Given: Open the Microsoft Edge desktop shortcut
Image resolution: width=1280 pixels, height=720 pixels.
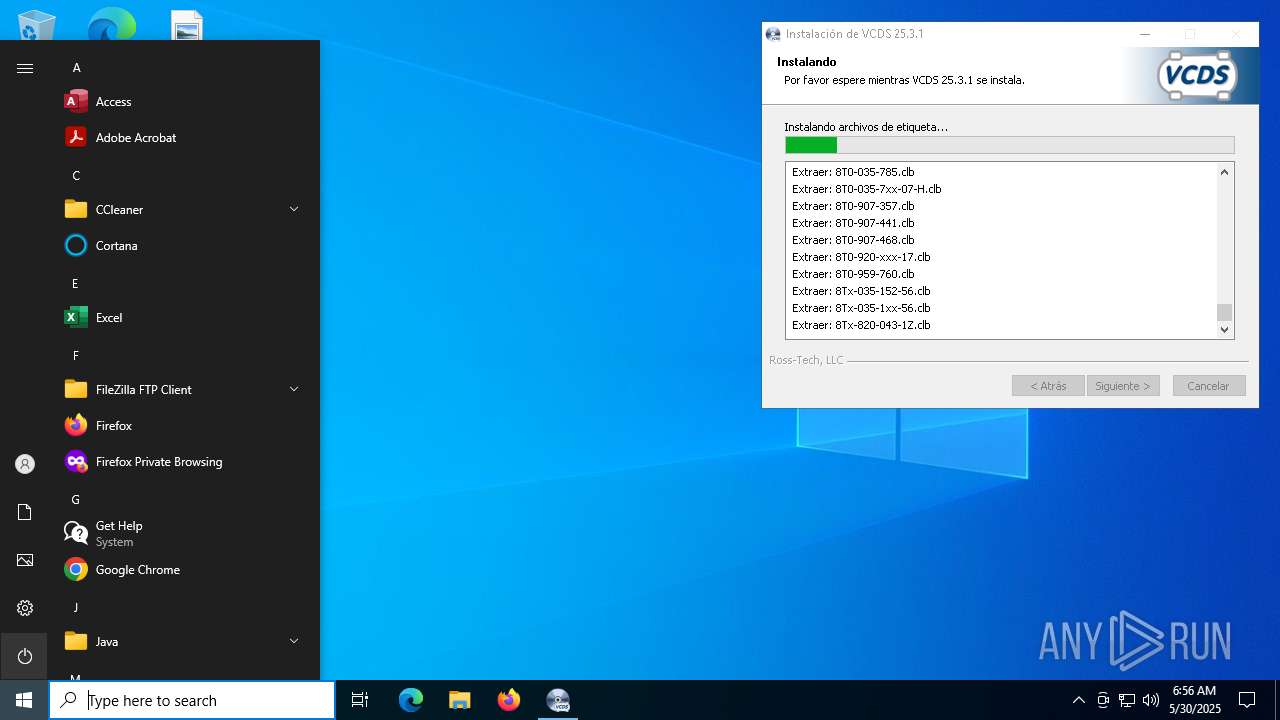Looking at the screenshot, I should click(111, 24).
